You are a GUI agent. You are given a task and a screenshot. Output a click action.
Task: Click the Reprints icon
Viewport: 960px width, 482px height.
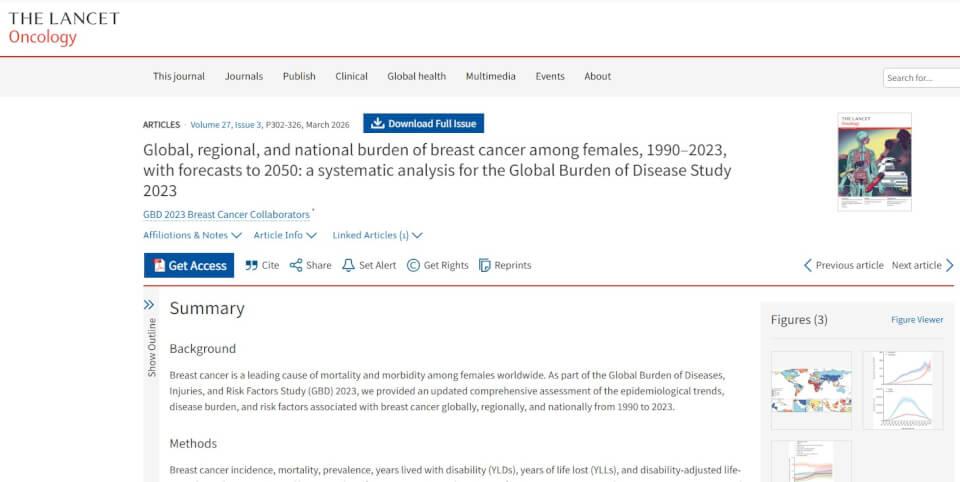[485, 265]
